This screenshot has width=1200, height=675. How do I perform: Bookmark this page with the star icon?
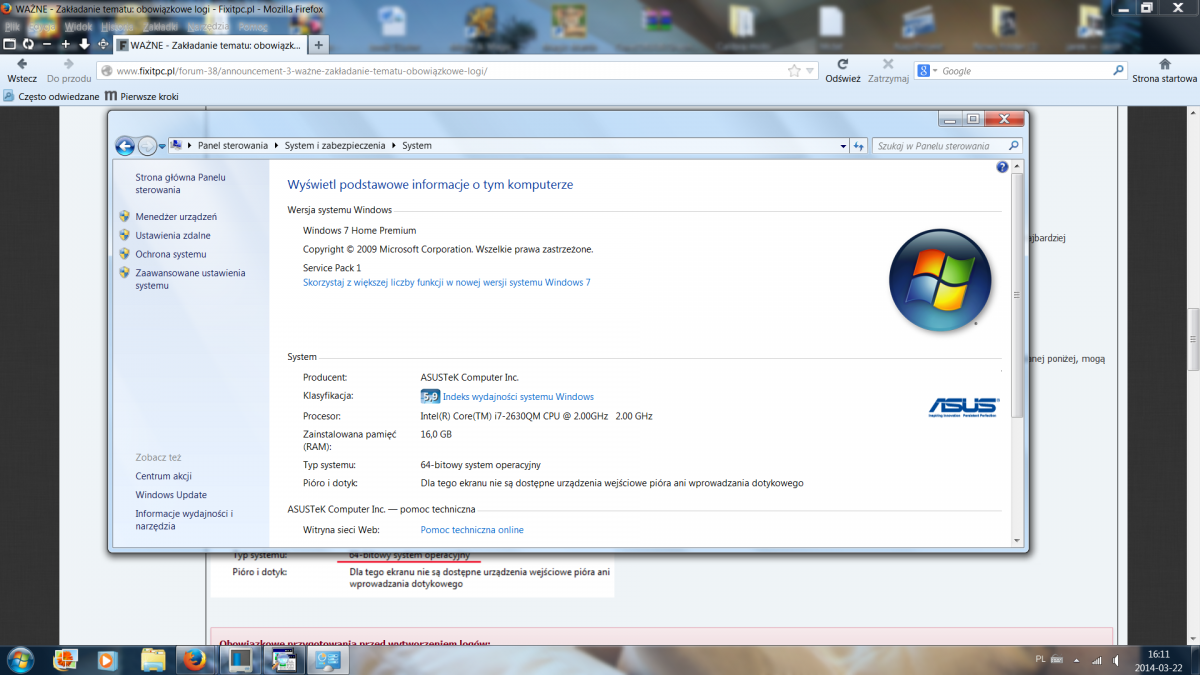coord(794,71)
